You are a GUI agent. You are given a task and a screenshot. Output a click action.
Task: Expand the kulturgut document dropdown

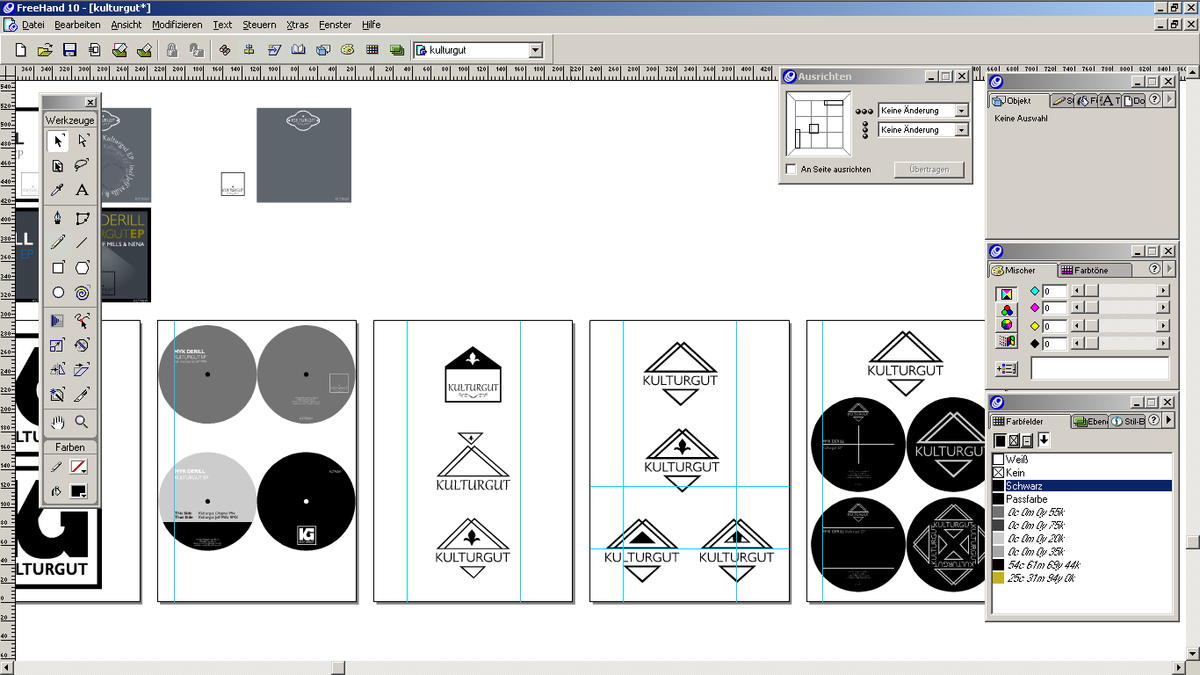point(535,50)
